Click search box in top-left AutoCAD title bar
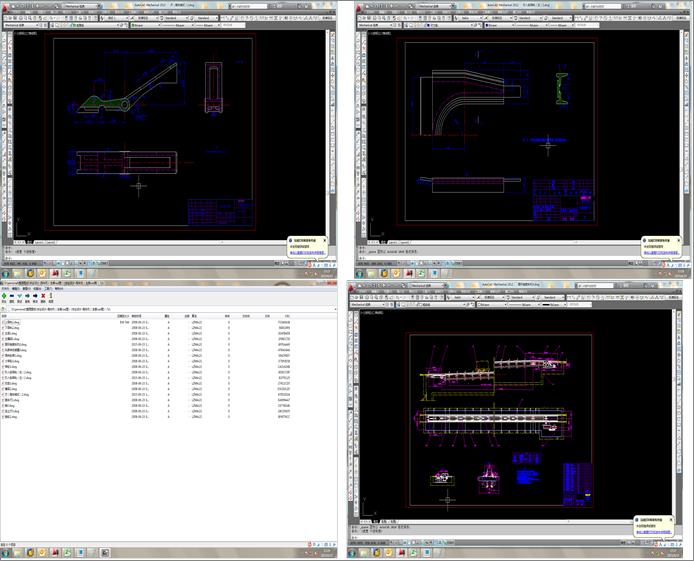694x561 pixels. click(x=248, y=6)
